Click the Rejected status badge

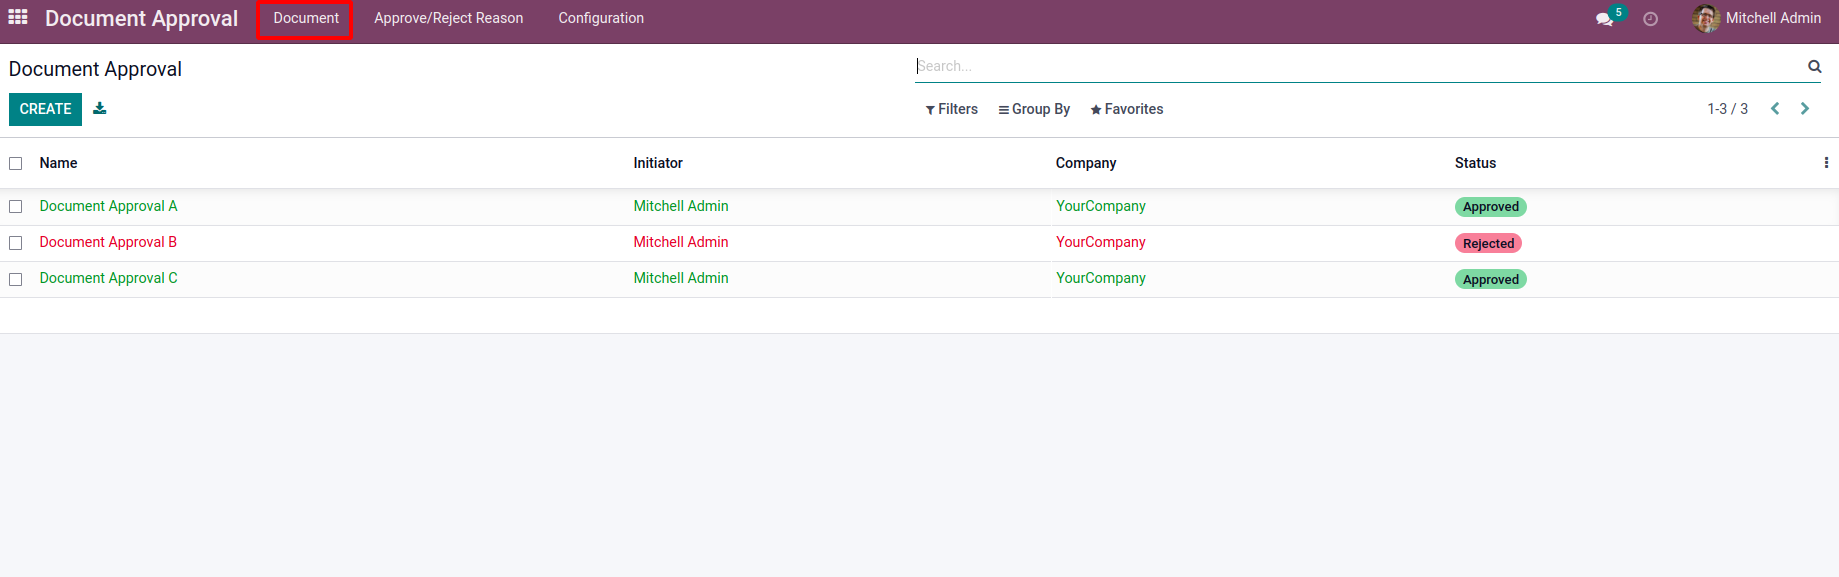pos(1488,243)
